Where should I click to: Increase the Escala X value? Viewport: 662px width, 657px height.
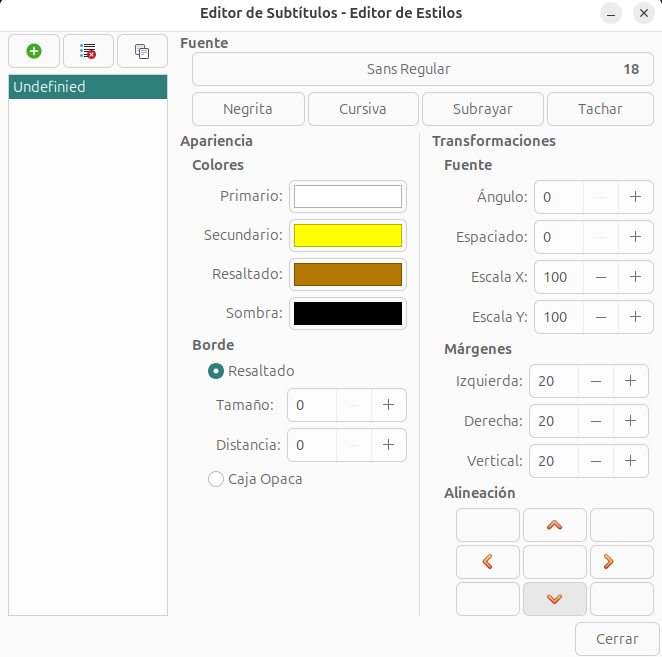tap(635, 277)
